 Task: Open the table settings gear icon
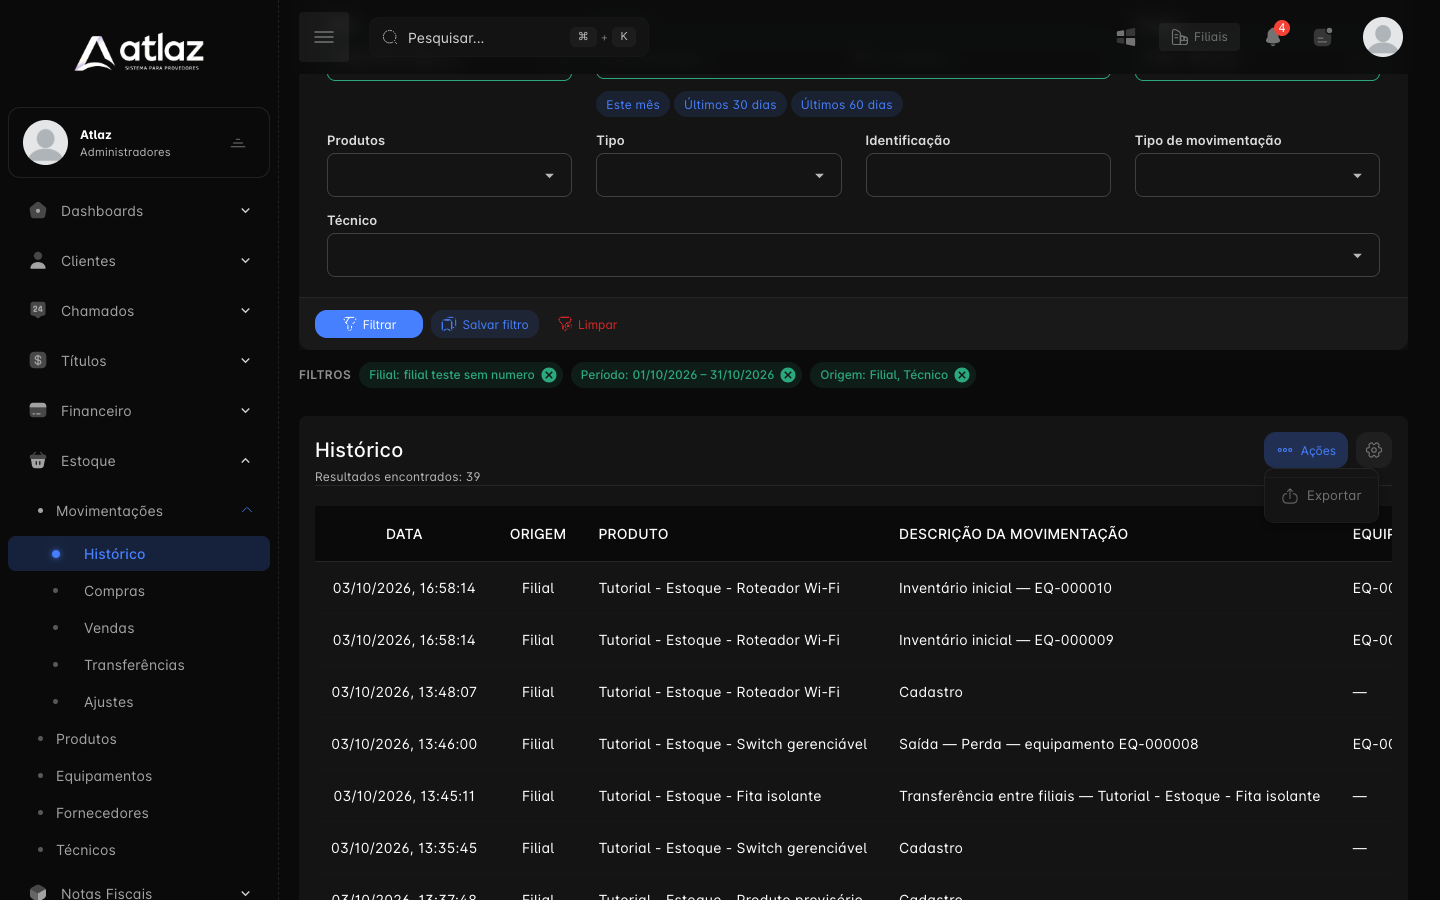click(x=1374, y=450)
